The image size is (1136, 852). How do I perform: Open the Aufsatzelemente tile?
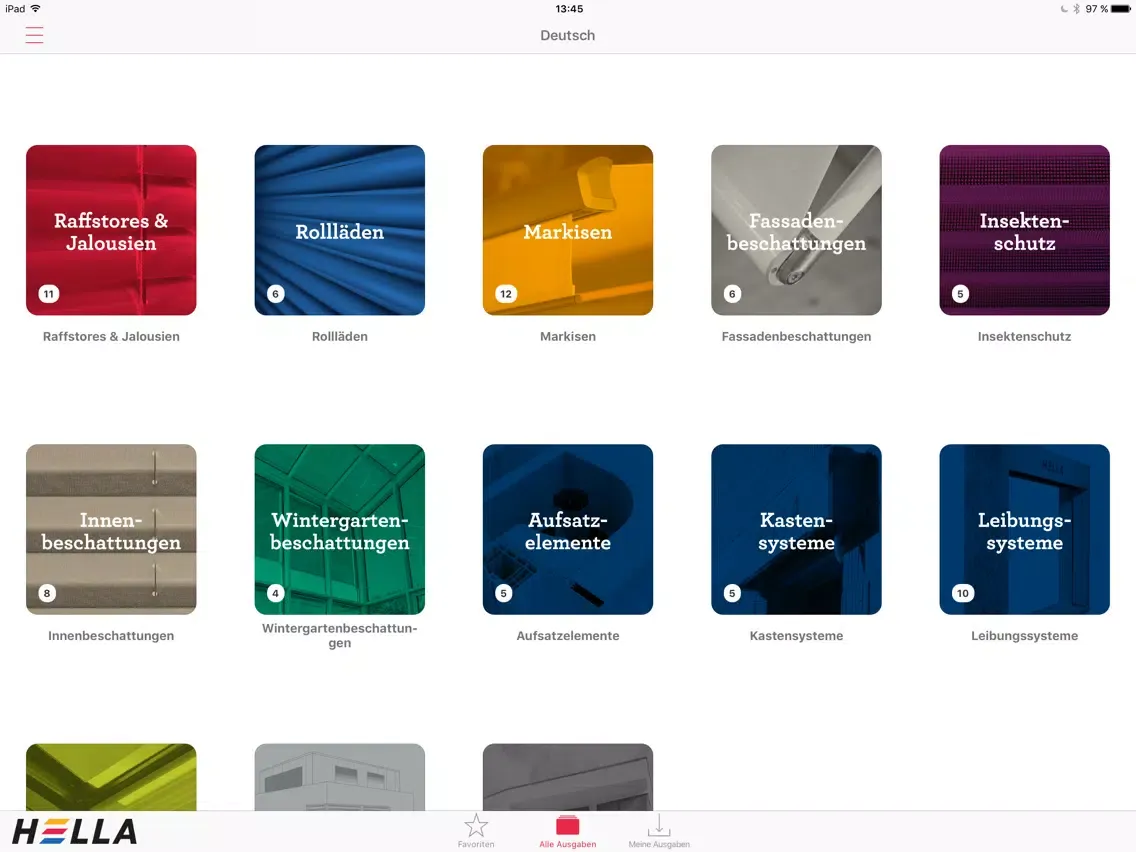568,529
